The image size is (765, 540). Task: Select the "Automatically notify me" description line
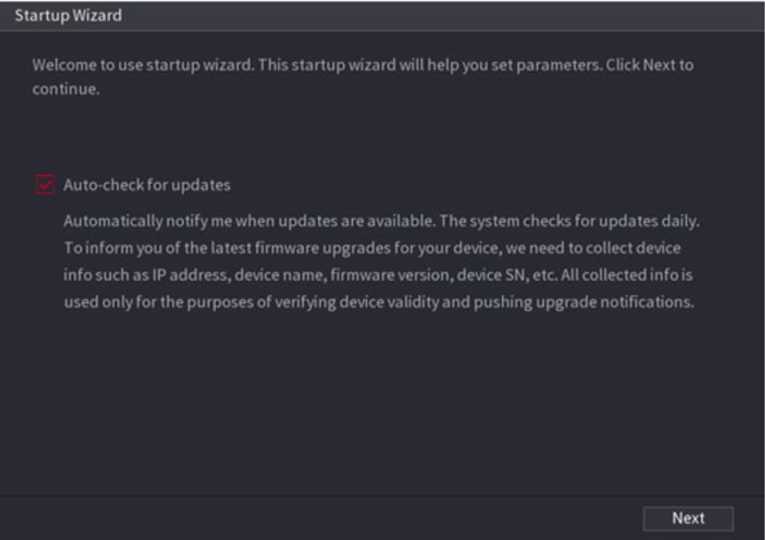[200, 219]
